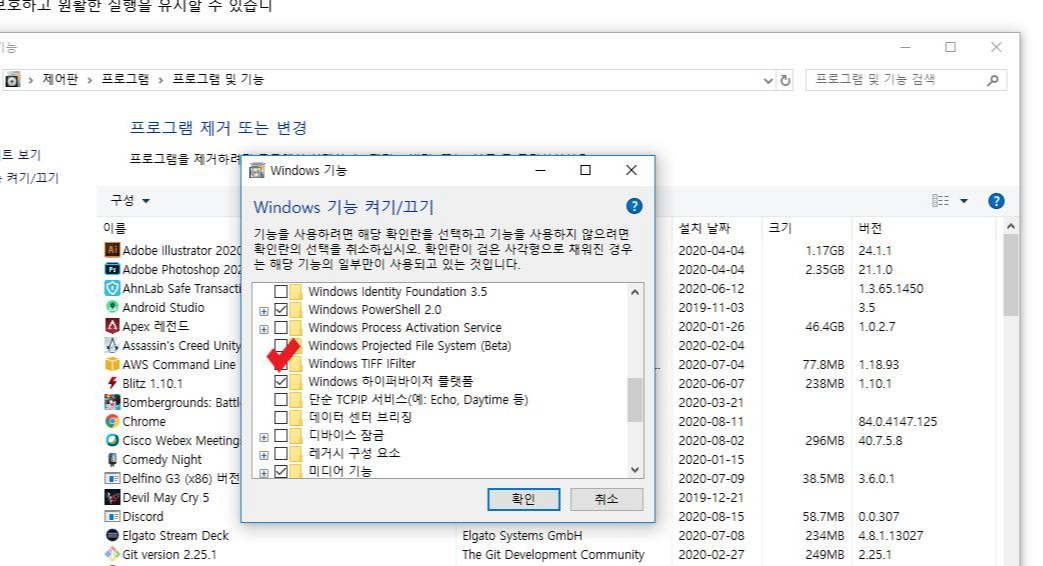Click the Adobe Photoshop program icon

point(112,269)
